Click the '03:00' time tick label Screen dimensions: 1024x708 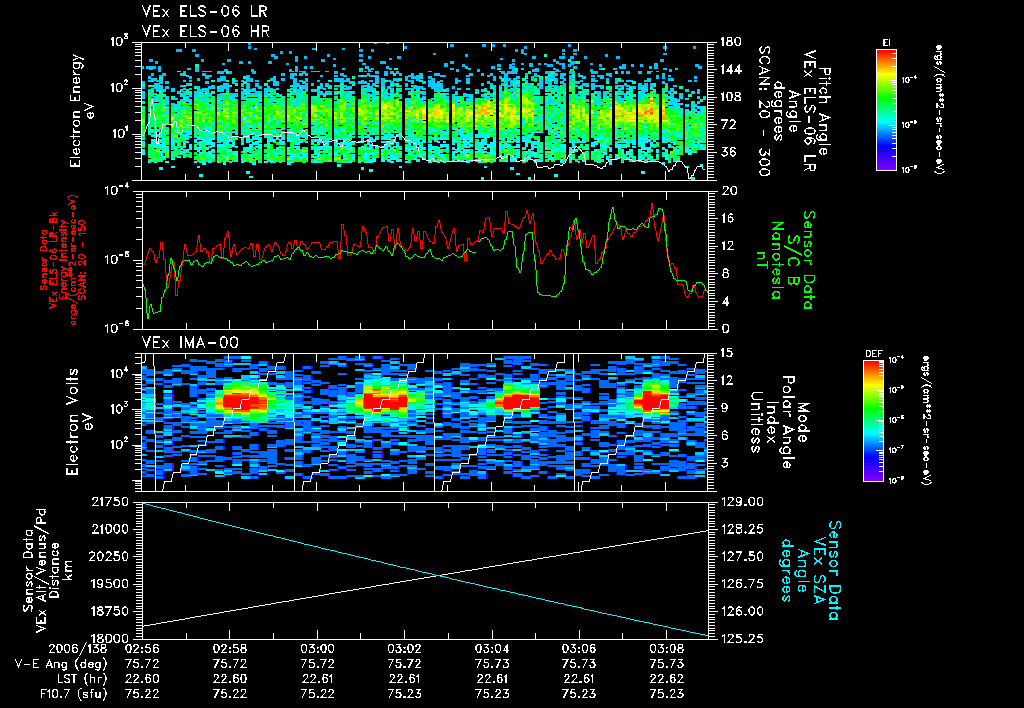point(317,650)
